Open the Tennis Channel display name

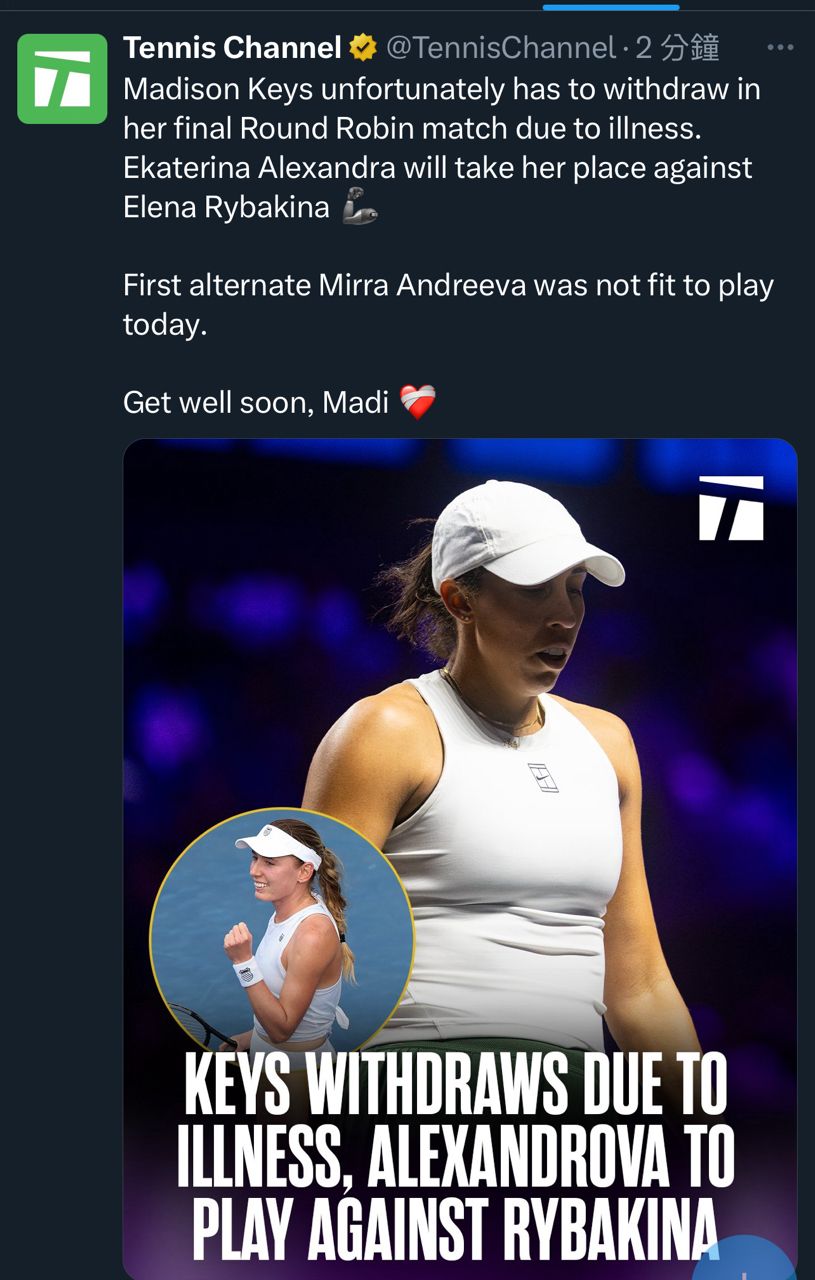click(x=232, y=47)
